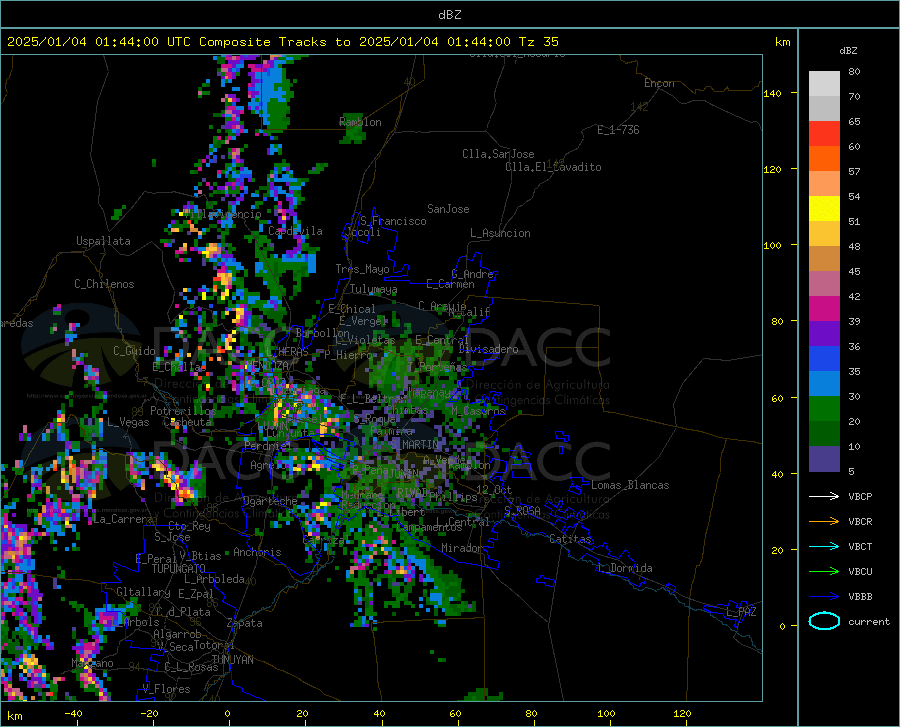The height and width of the screenshot is (727, 900).
Task: Click the SanJose location label
Action: (448, 209)
